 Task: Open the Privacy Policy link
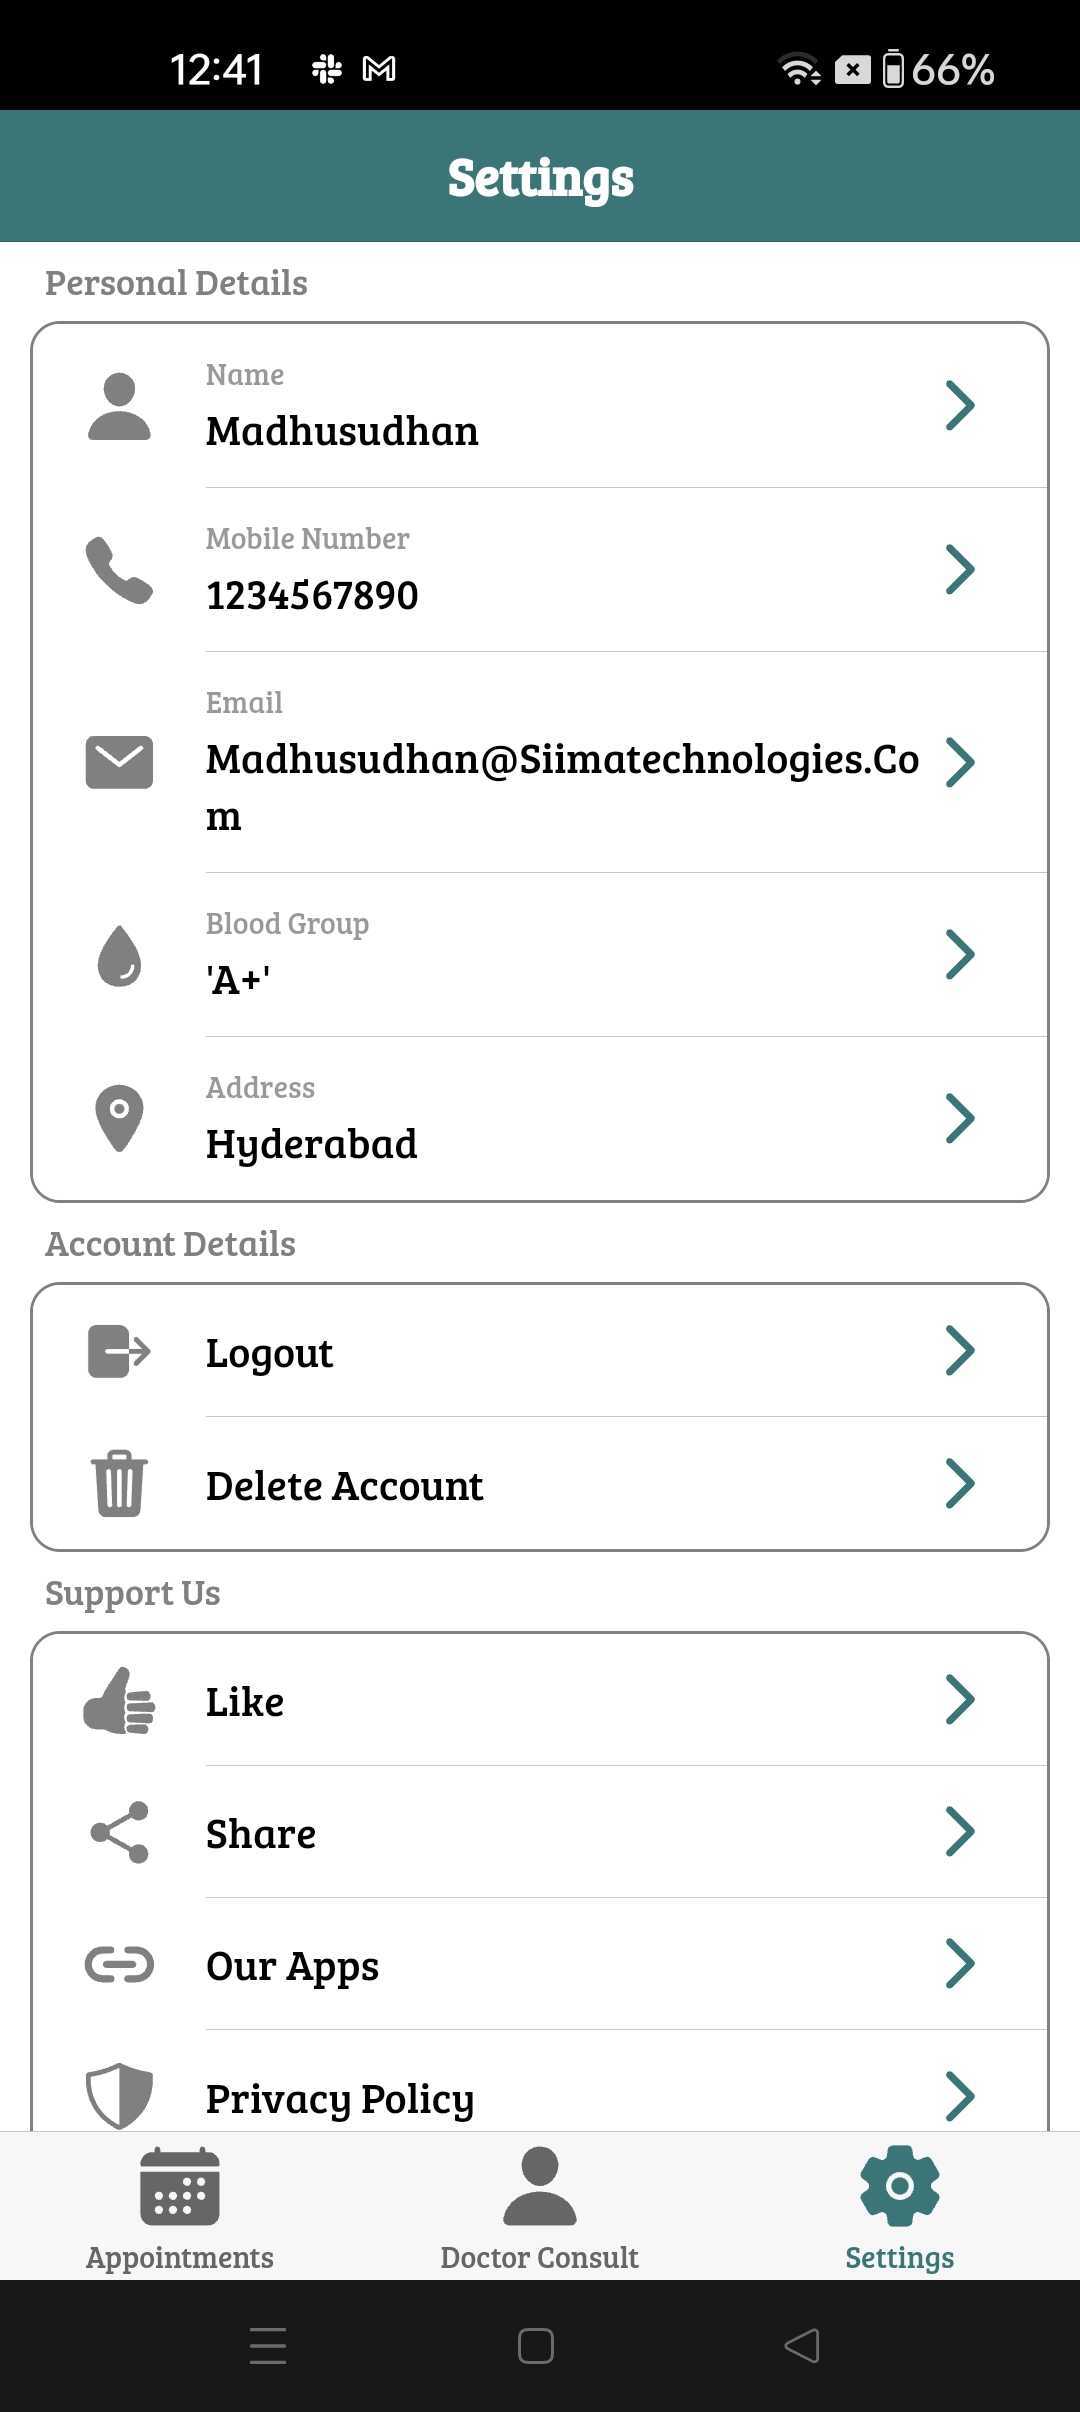(x=340, y=2098)
